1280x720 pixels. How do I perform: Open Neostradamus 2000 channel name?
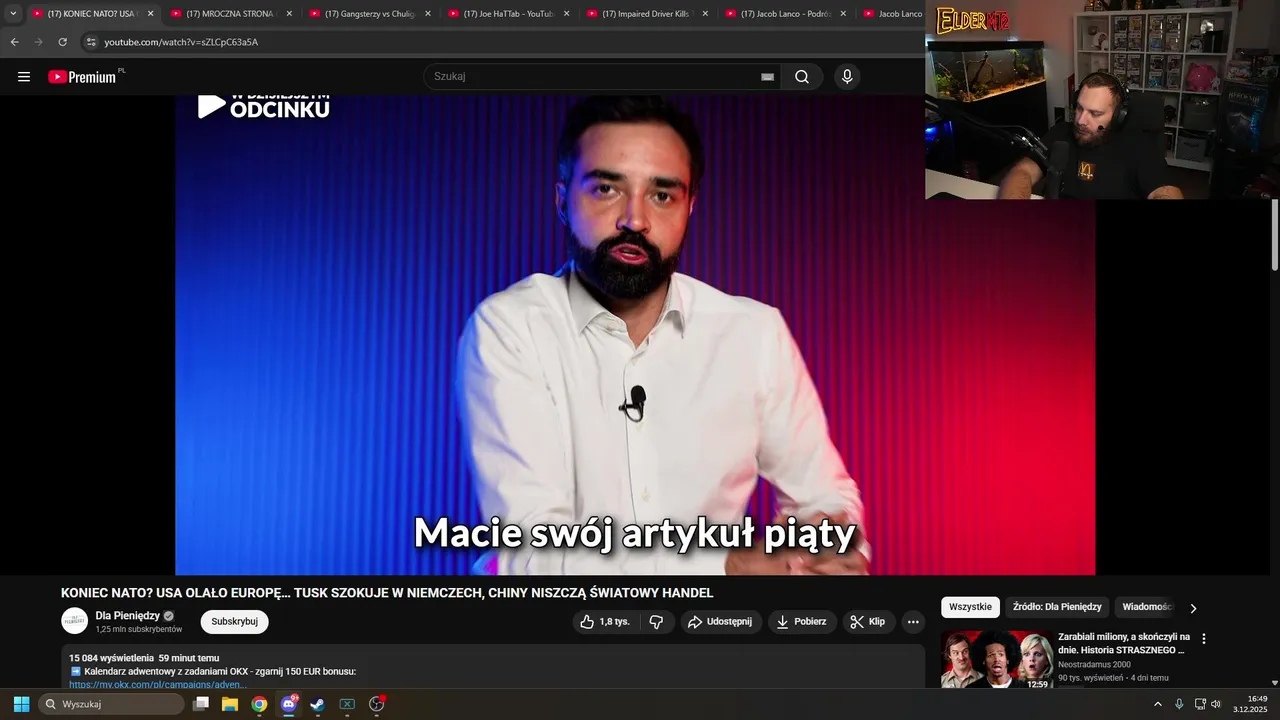(x=1094, y=665)
